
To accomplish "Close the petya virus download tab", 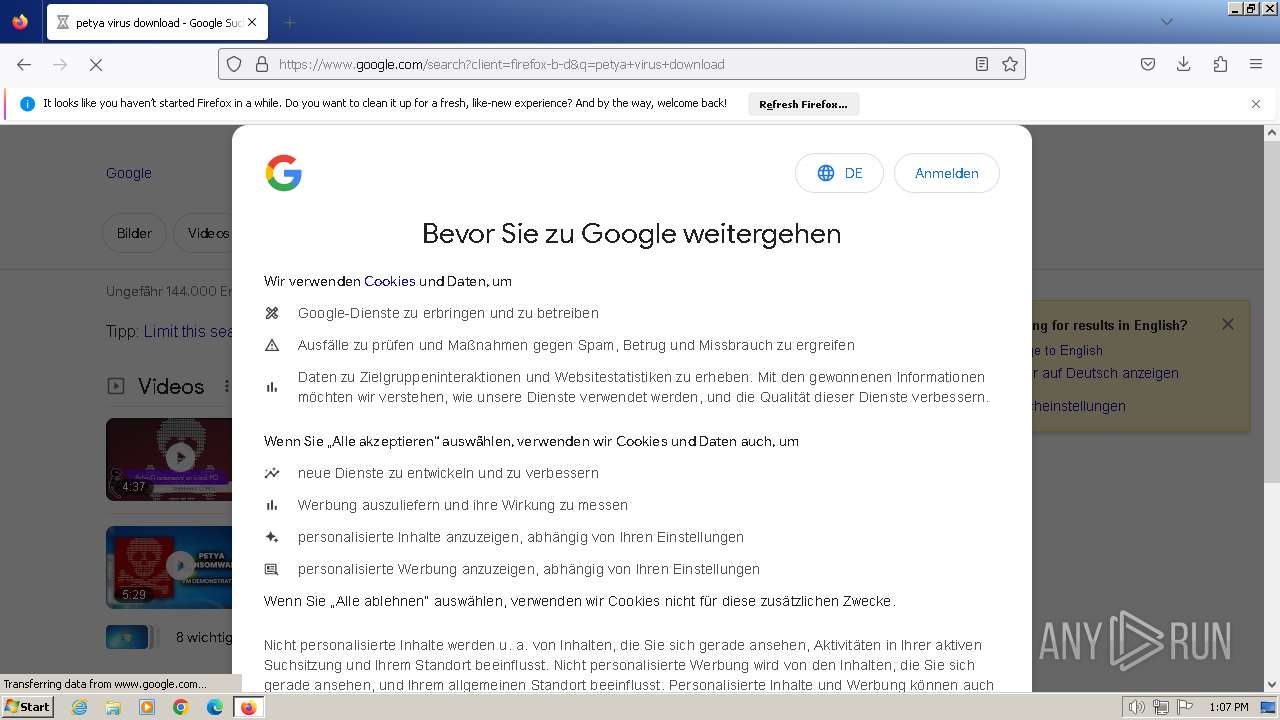I will coord(251,22).
